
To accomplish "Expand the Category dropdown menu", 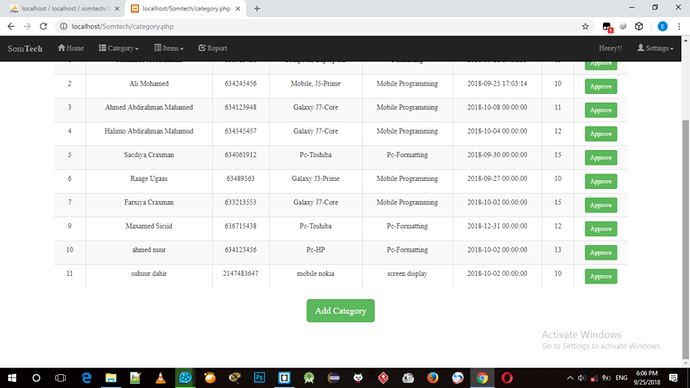I will [118, 48].
